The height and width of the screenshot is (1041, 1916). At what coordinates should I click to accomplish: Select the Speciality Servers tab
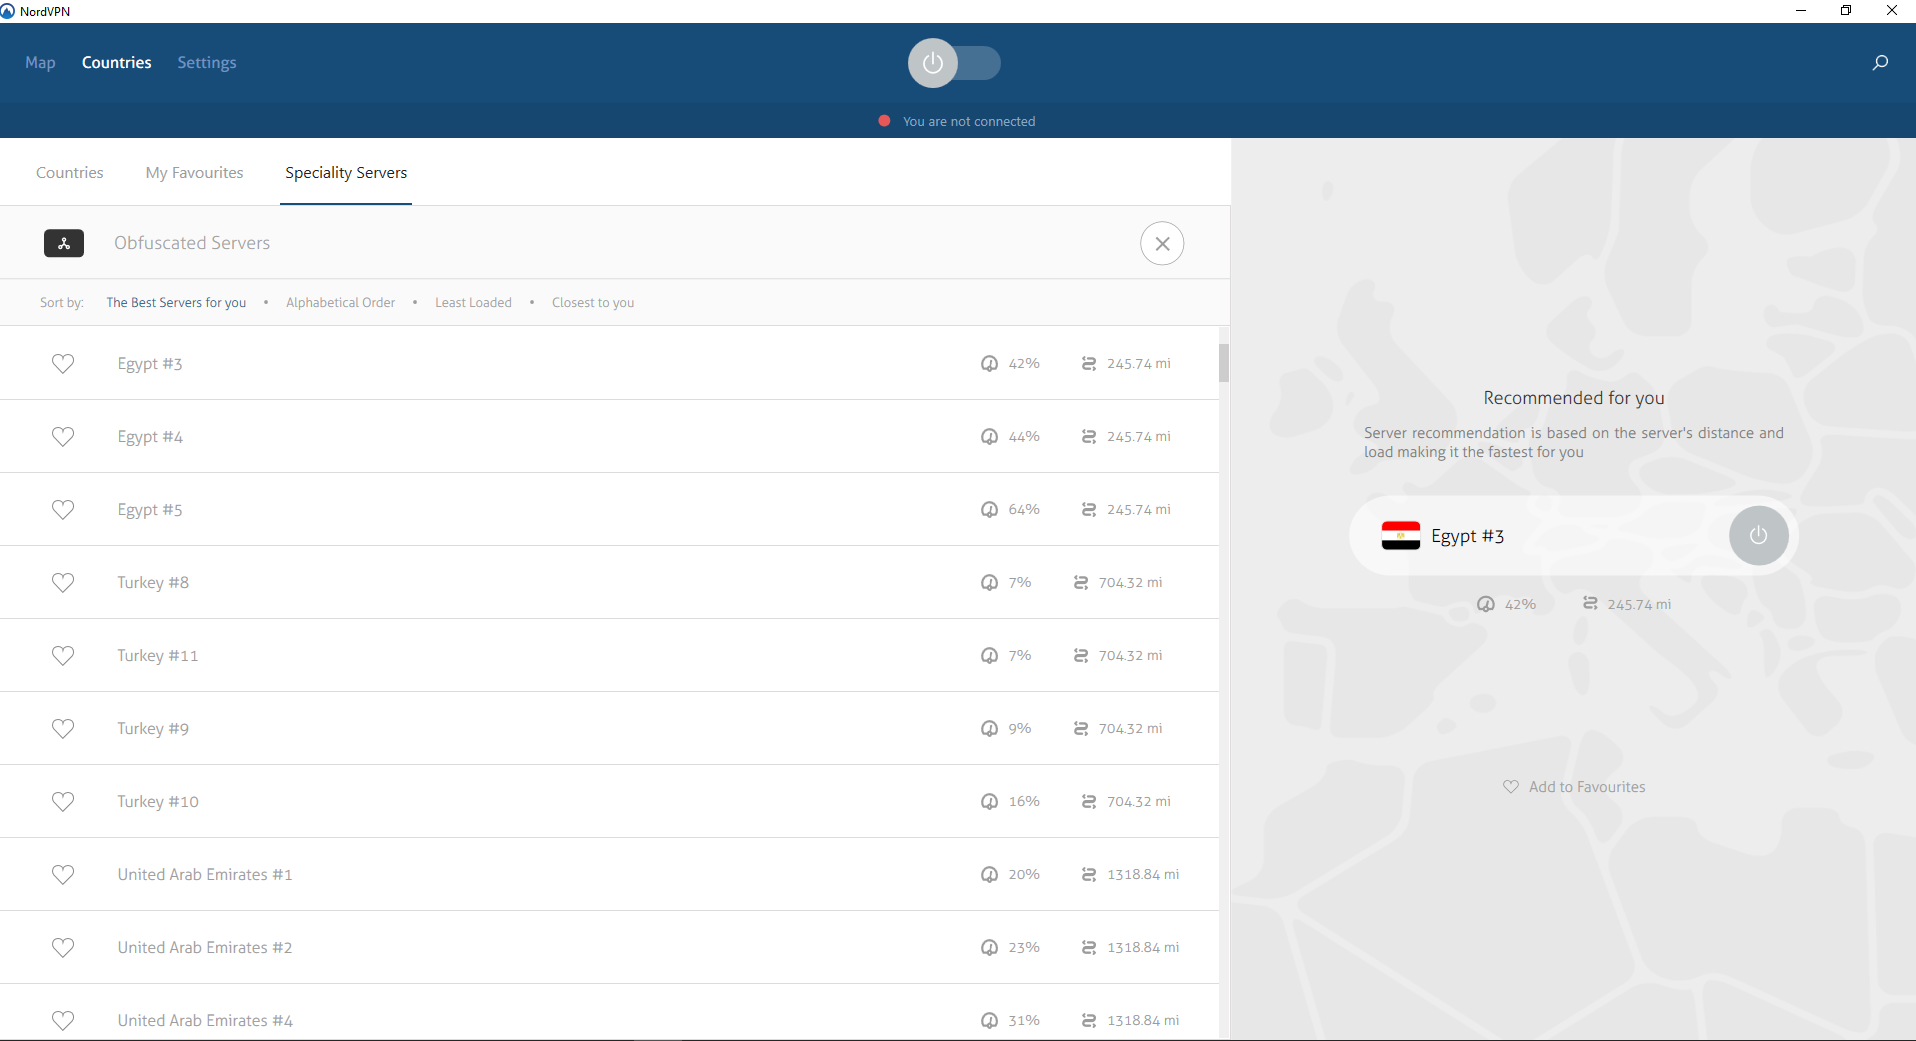tap(346, 172)
